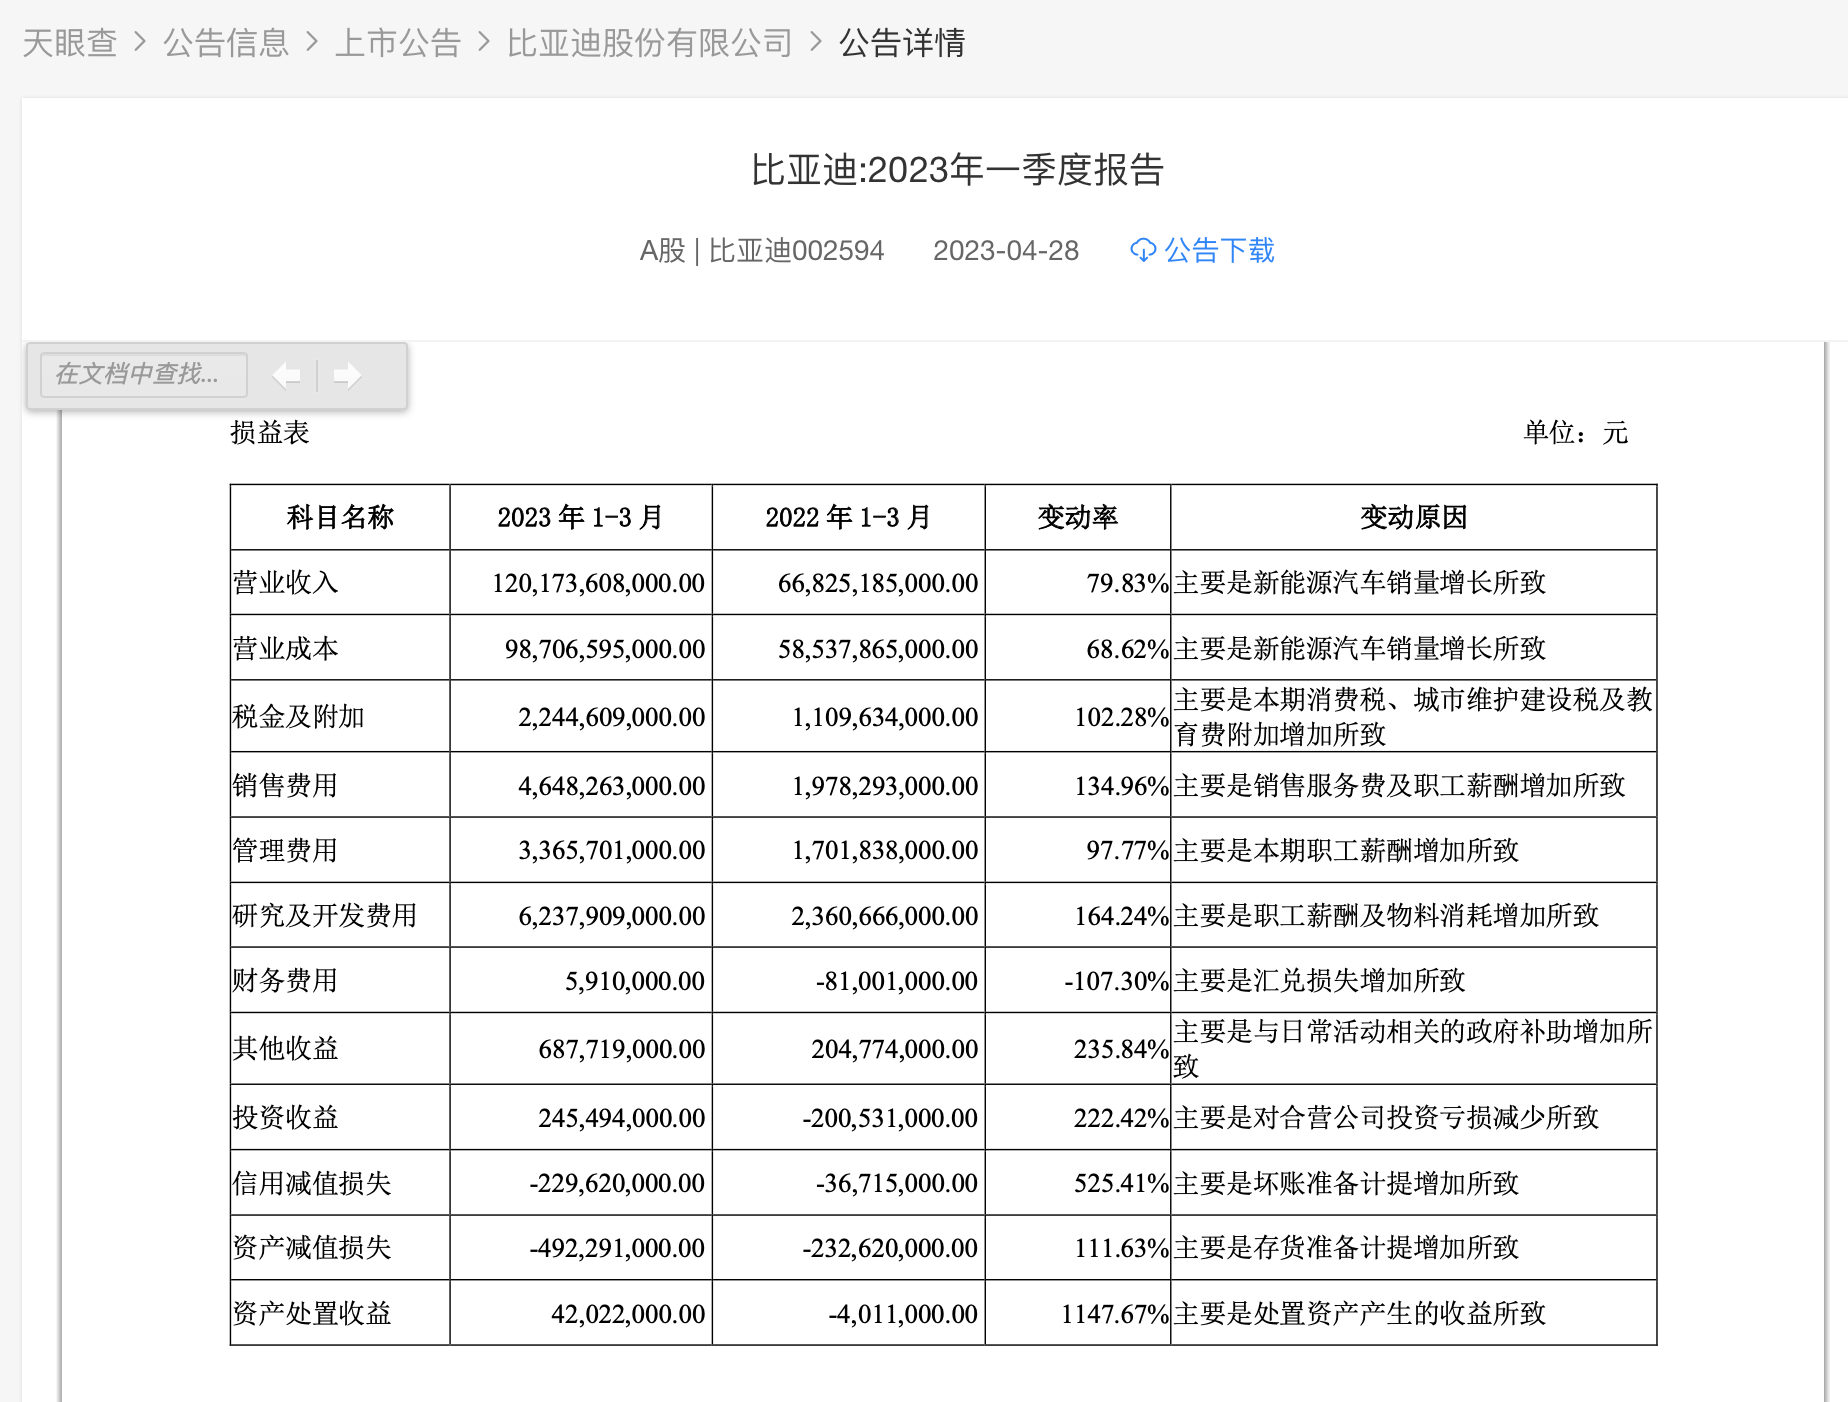The height and width of the screenshot is (1402, 1848).
Task: Navigate to 上市公告 breadcrumb
Action: pyautogui.click(x=398, y=43)
